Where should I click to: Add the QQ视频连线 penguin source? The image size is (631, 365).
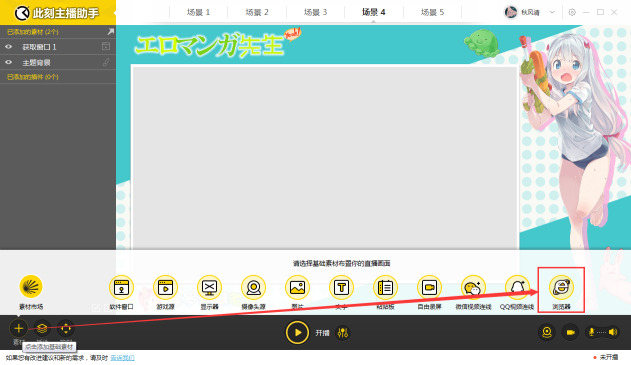517,288
